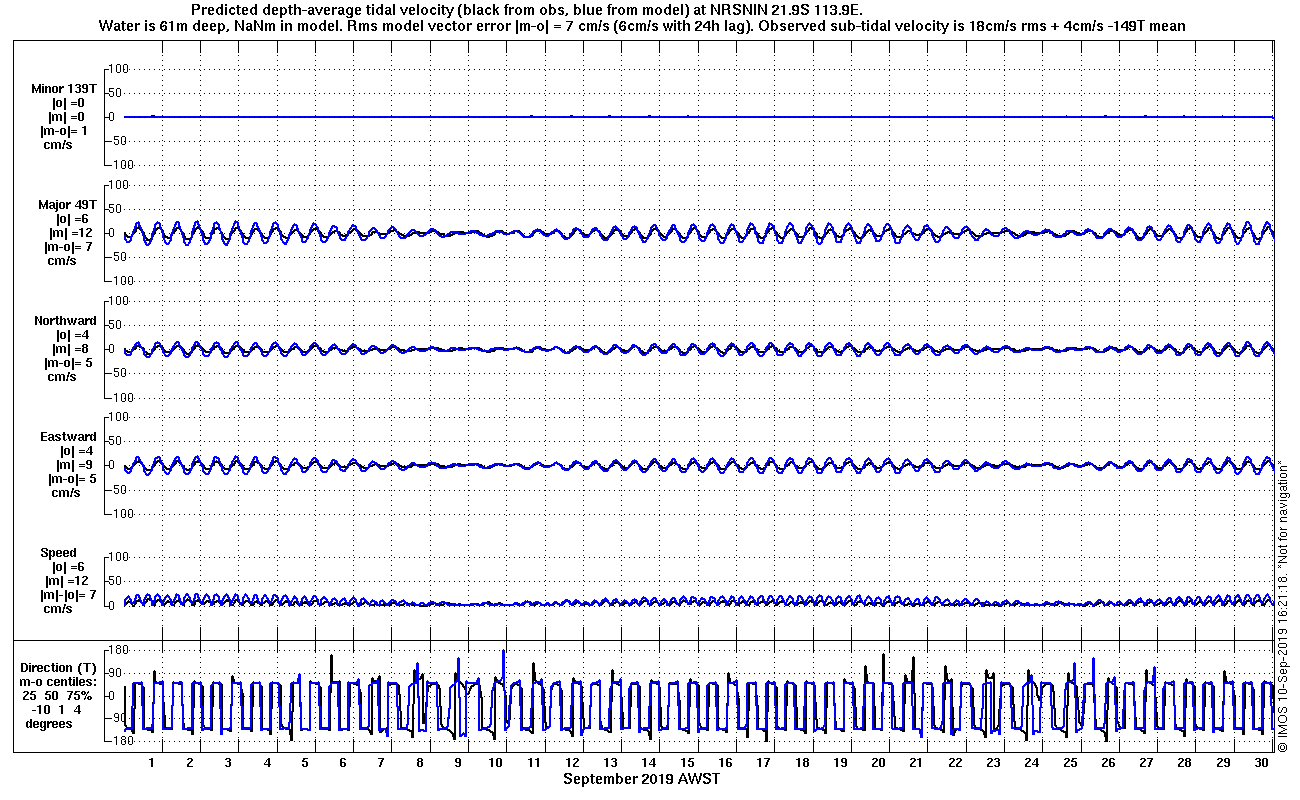Click day 25 on the date axis
The image size is (1300, 800).
(x=1069, y=762)
